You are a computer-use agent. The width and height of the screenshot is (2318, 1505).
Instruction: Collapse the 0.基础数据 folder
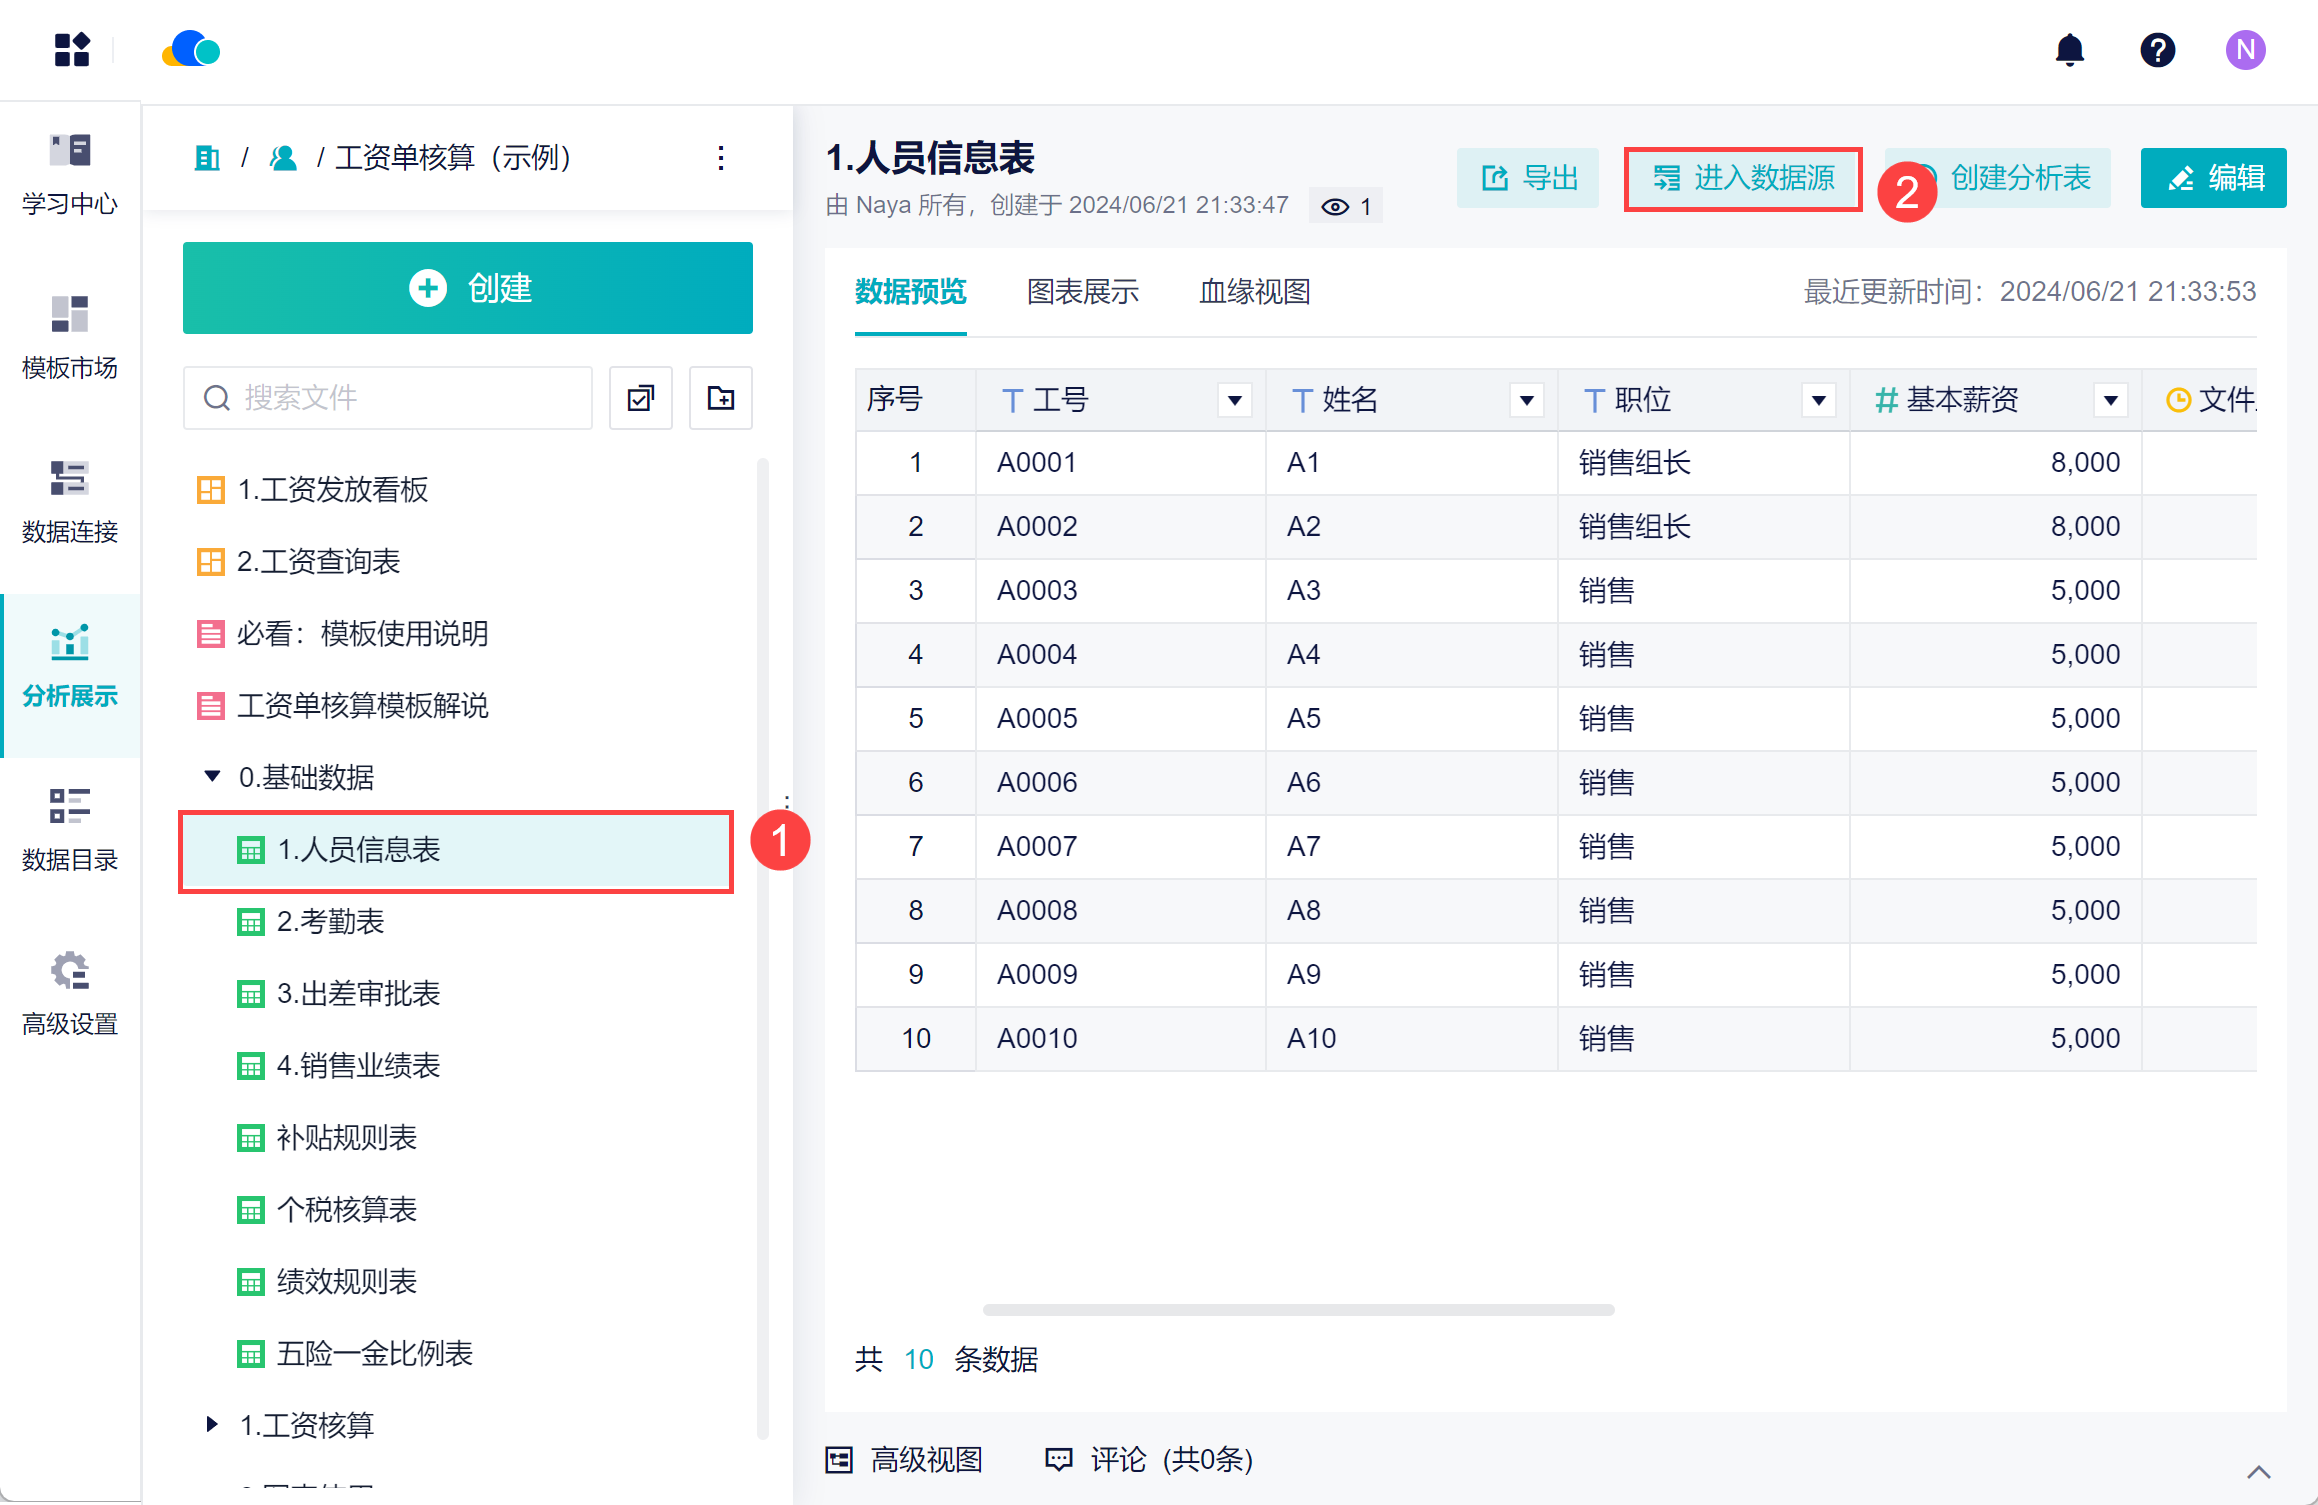point(212,776)
